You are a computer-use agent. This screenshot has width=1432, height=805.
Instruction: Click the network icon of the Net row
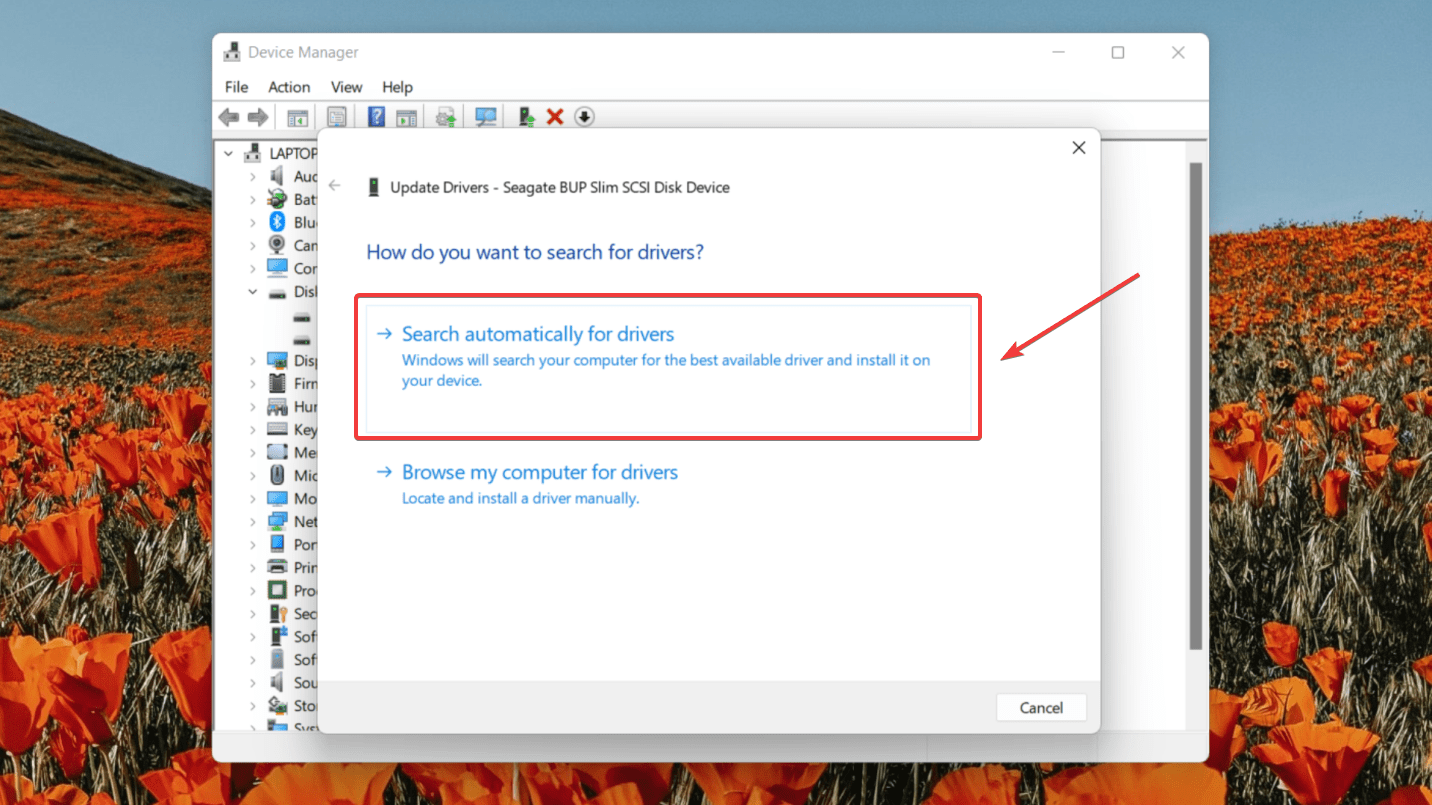point(277,521)
